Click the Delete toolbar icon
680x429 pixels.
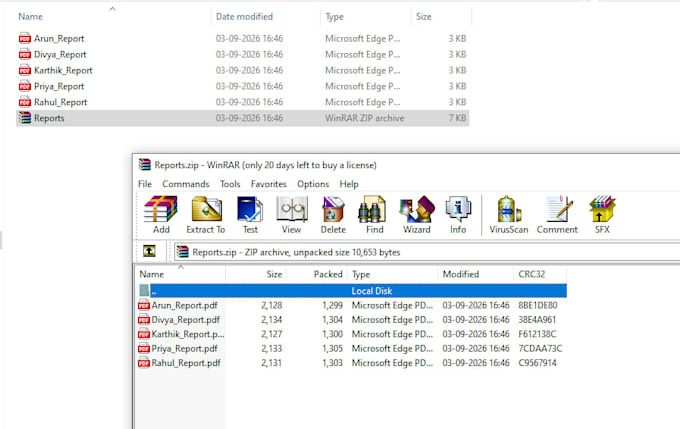click(x=333, y=215)
